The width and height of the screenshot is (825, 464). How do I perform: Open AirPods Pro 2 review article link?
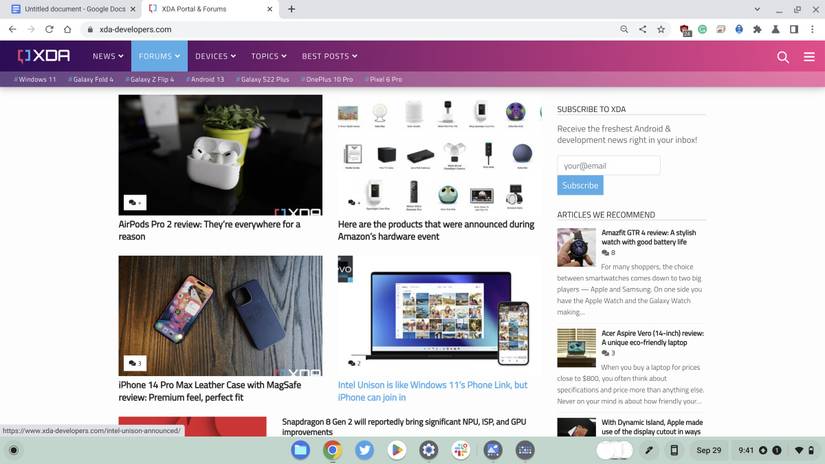tap(209, 230)
